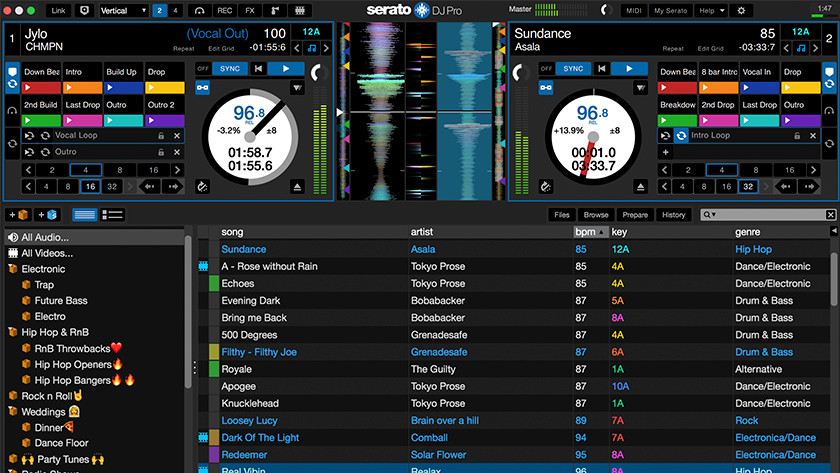
Task: Click the keylock music note on deck 2
Action: (x=801, y=48)
